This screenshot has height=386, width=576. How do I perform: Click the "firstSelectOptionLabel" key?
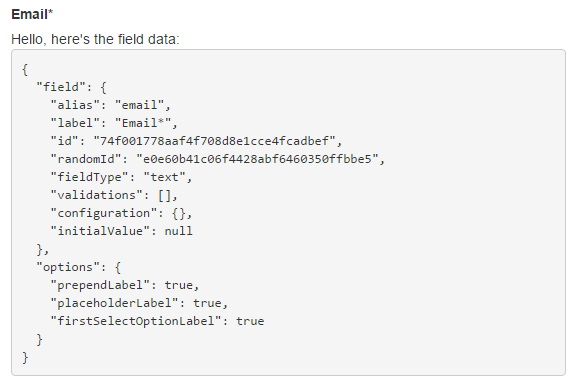(136, 321)
